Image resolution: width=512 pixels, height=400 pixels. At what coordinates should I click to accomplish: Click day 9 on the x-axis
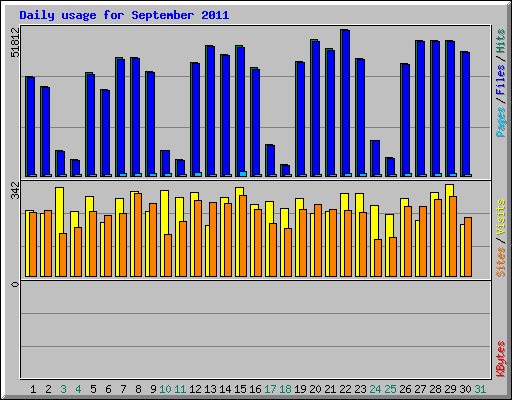[x=153, y=389]
